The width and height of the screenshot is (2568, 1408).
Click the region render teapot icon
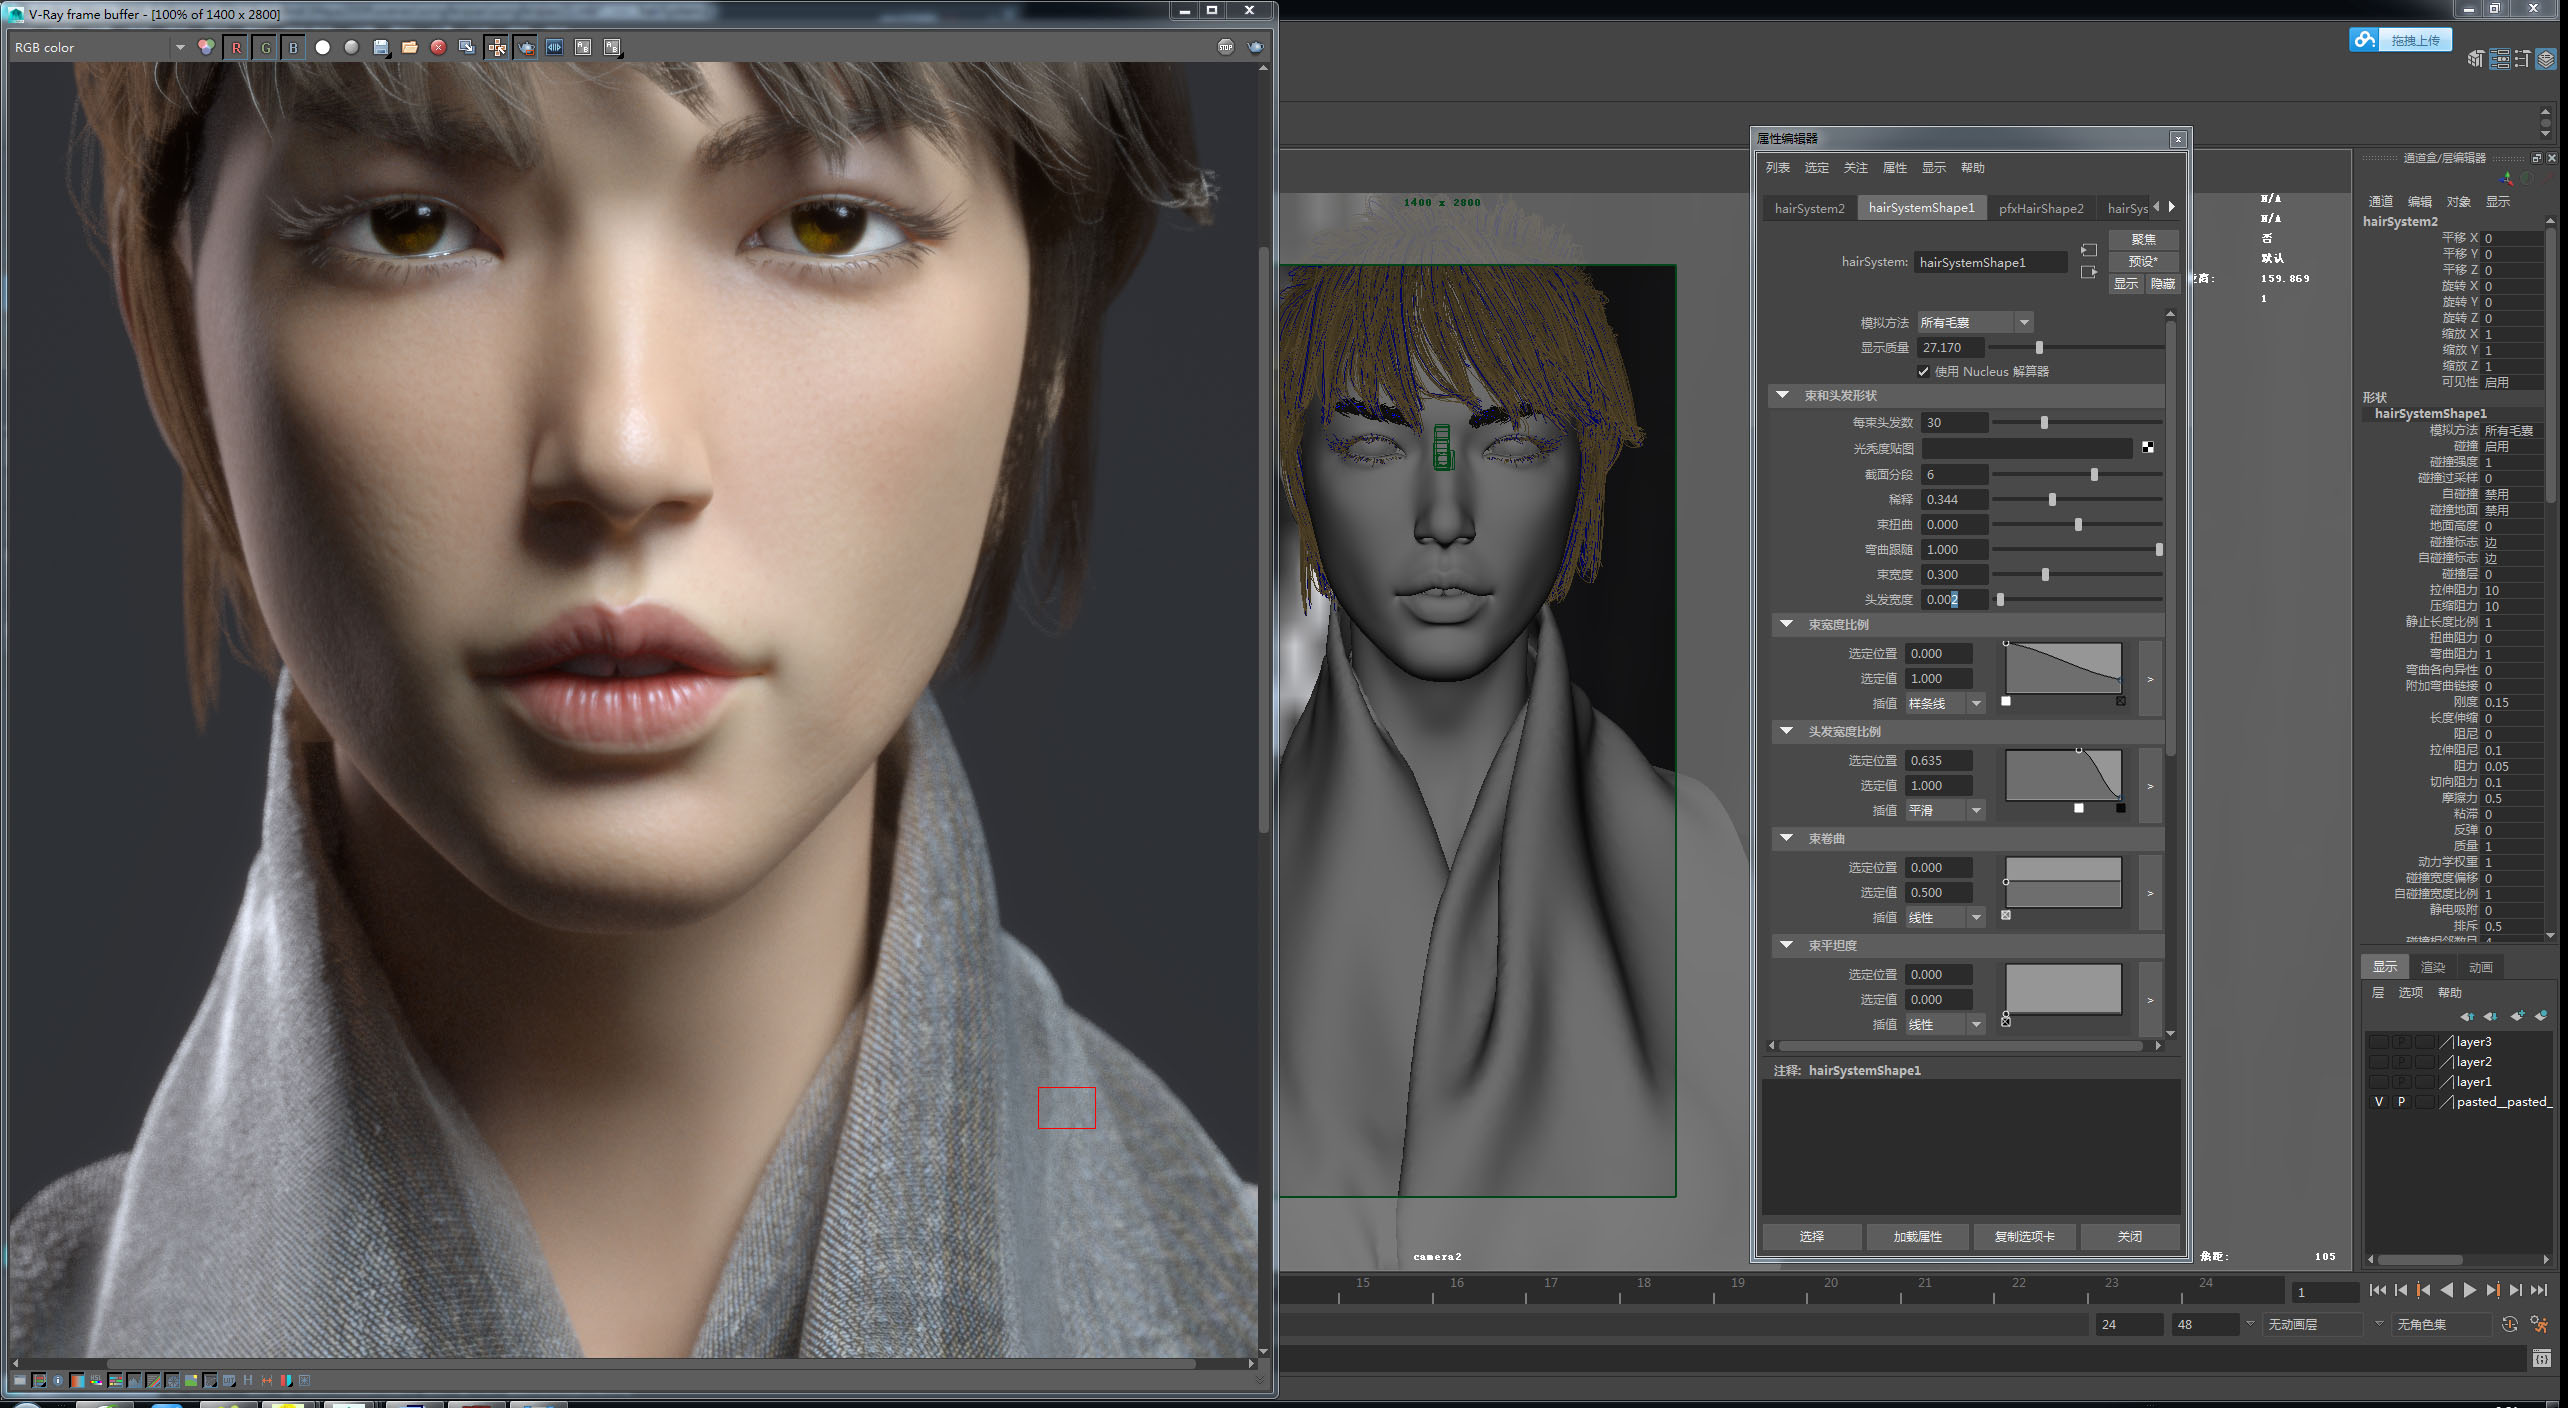[x=526, y=47]
